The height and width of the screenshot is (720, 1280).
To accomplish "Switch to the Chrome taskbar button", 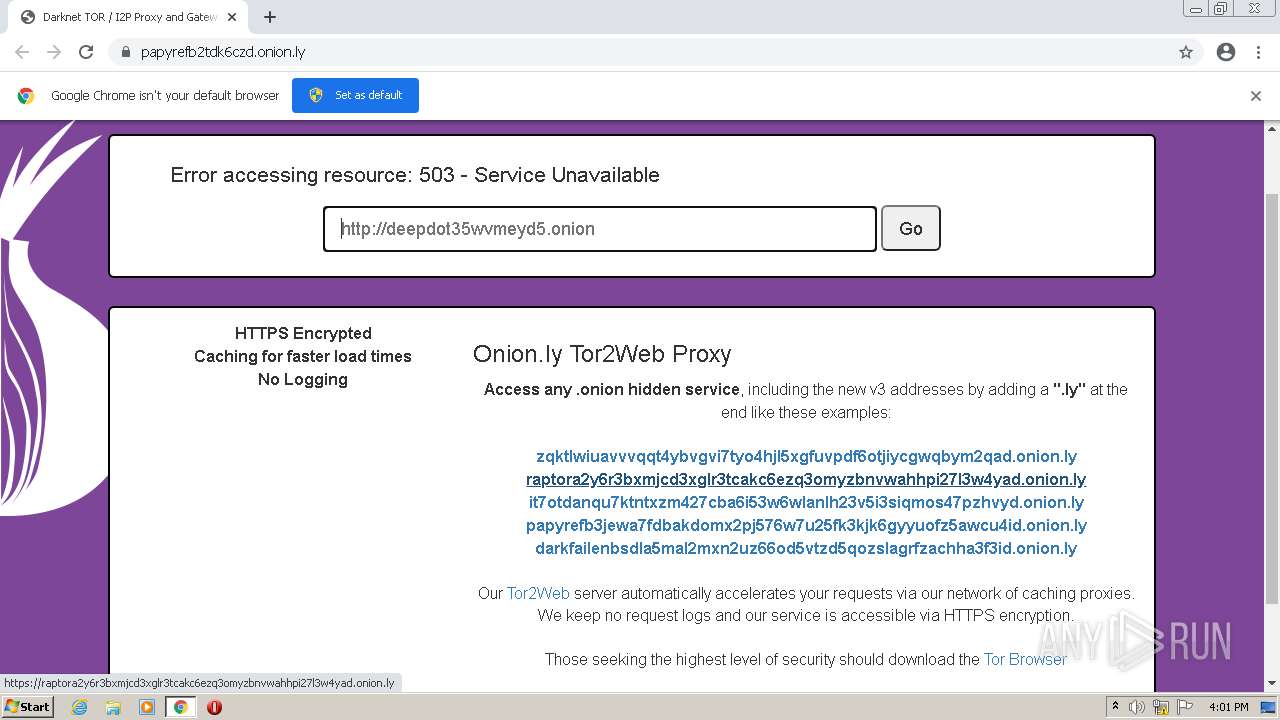I will 180,707.
